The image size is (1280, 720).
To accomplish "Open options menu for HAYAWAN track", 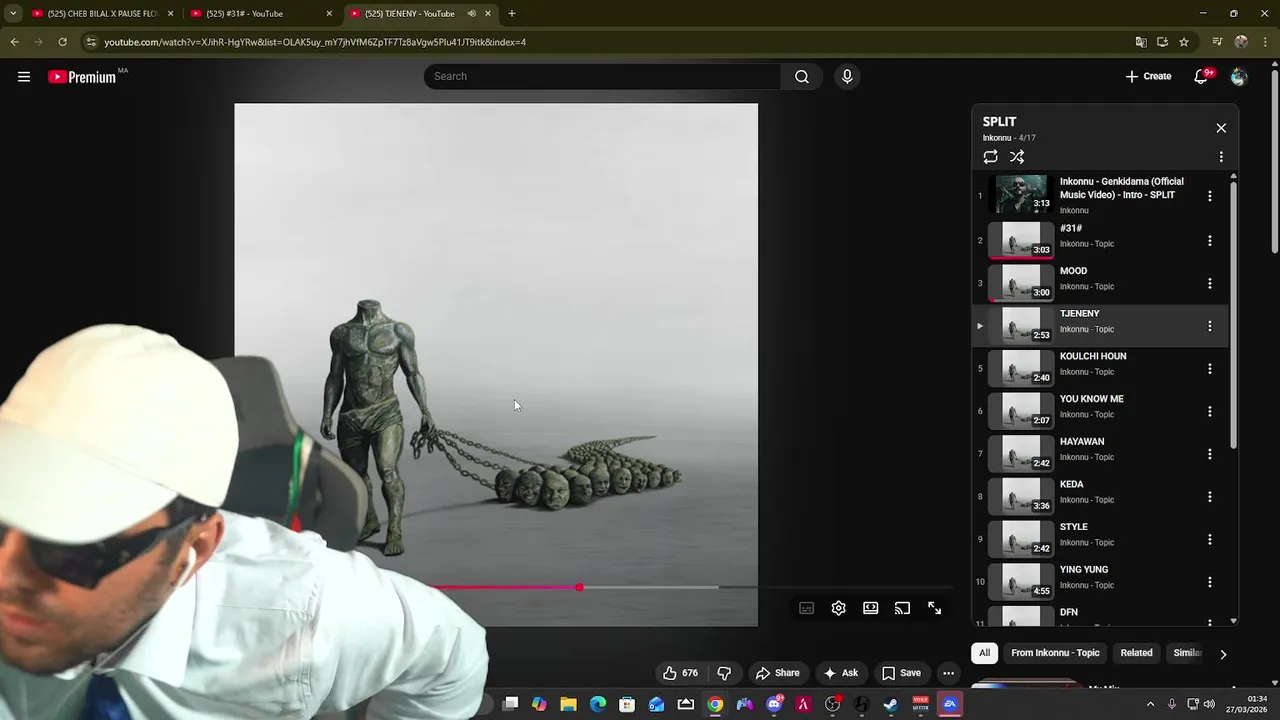I will coord(1210,454).
